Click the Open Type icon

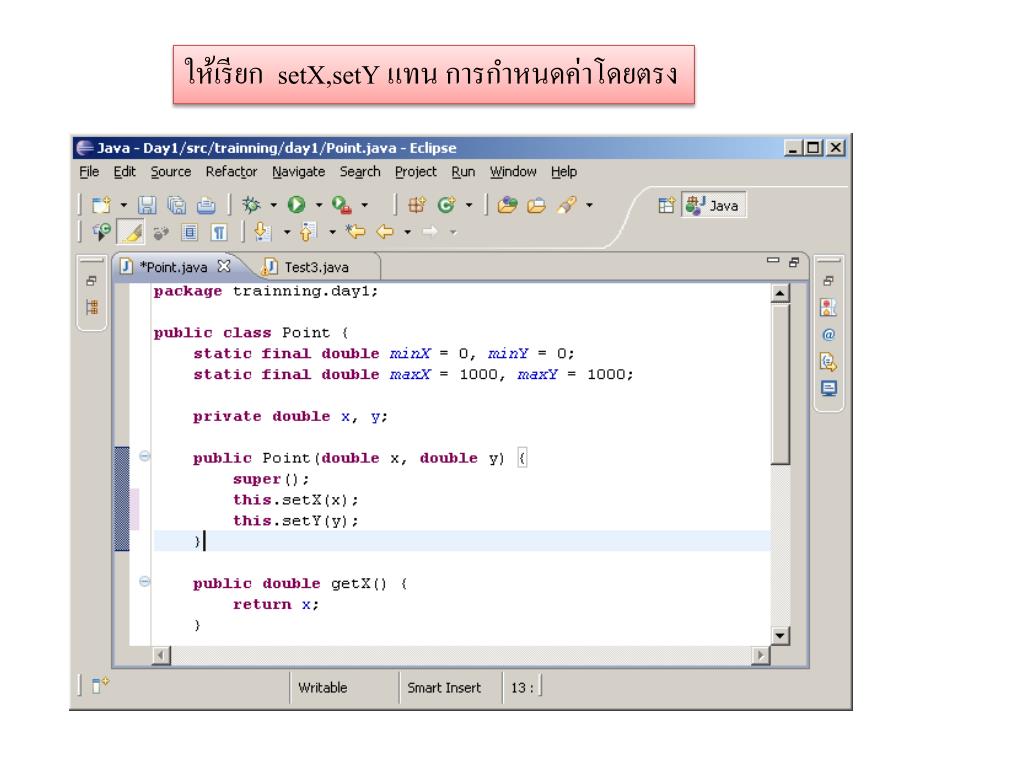(x=507, y=205)
